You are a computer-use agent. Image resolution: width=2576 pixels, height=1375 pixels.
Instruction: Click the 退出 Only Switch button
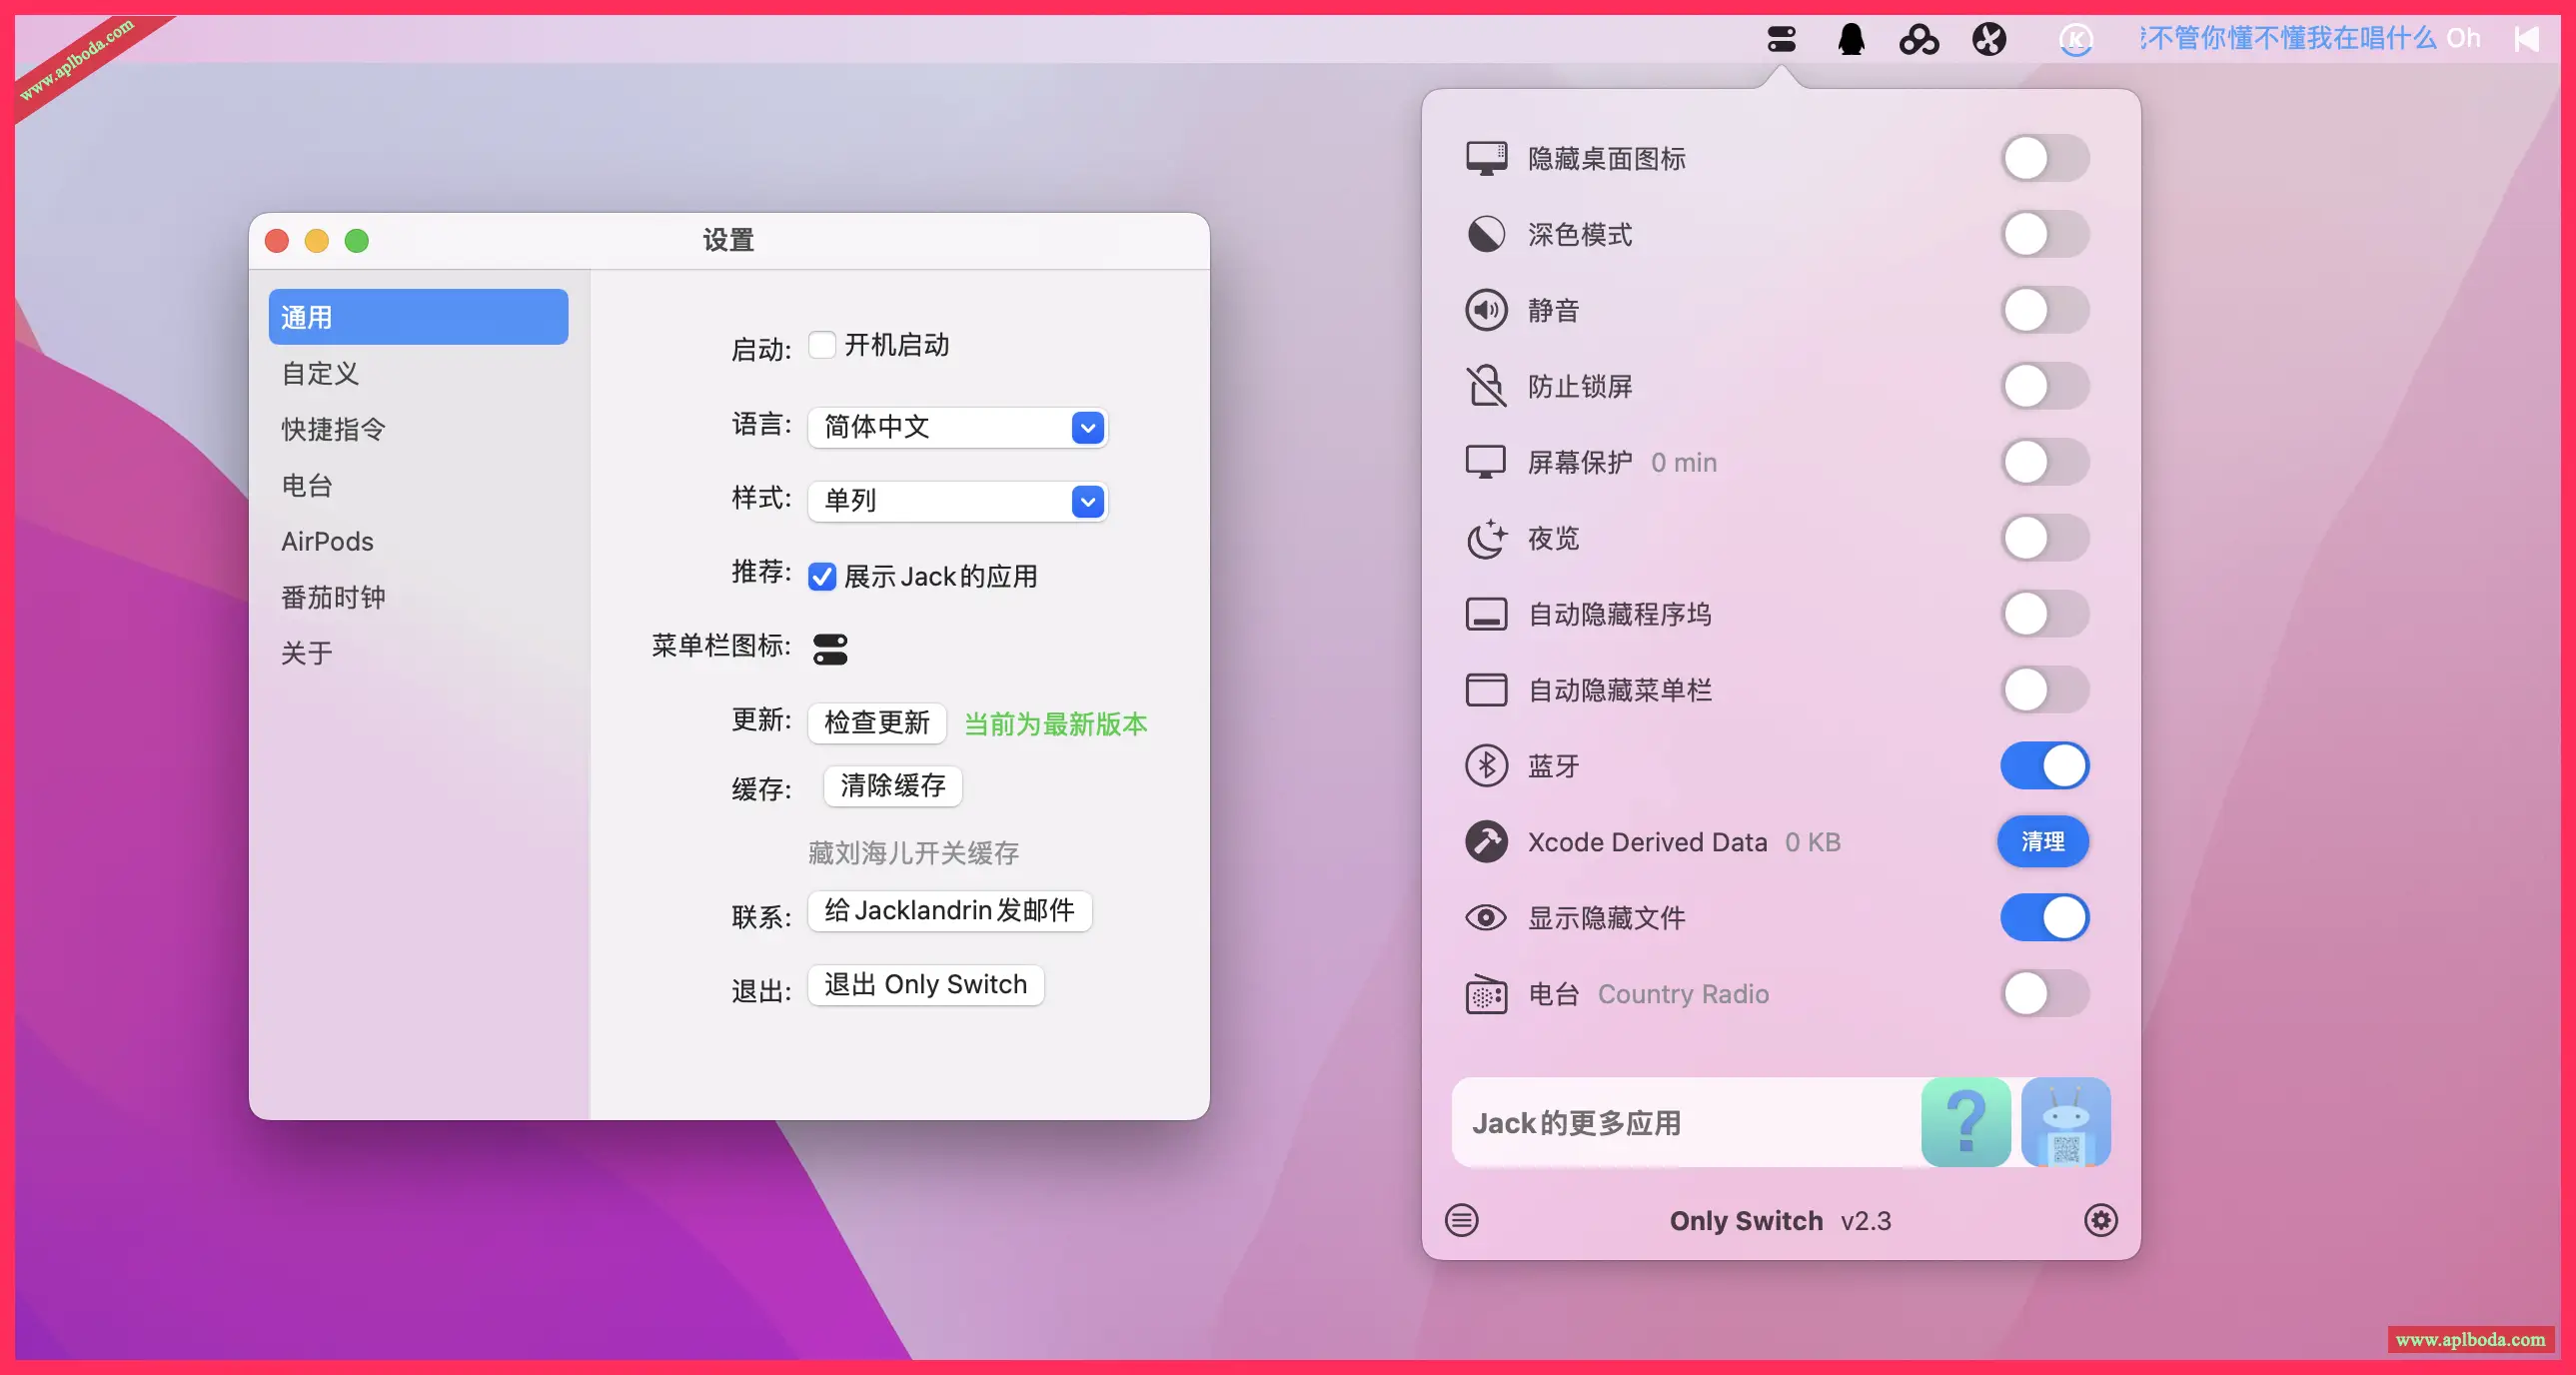926,985
